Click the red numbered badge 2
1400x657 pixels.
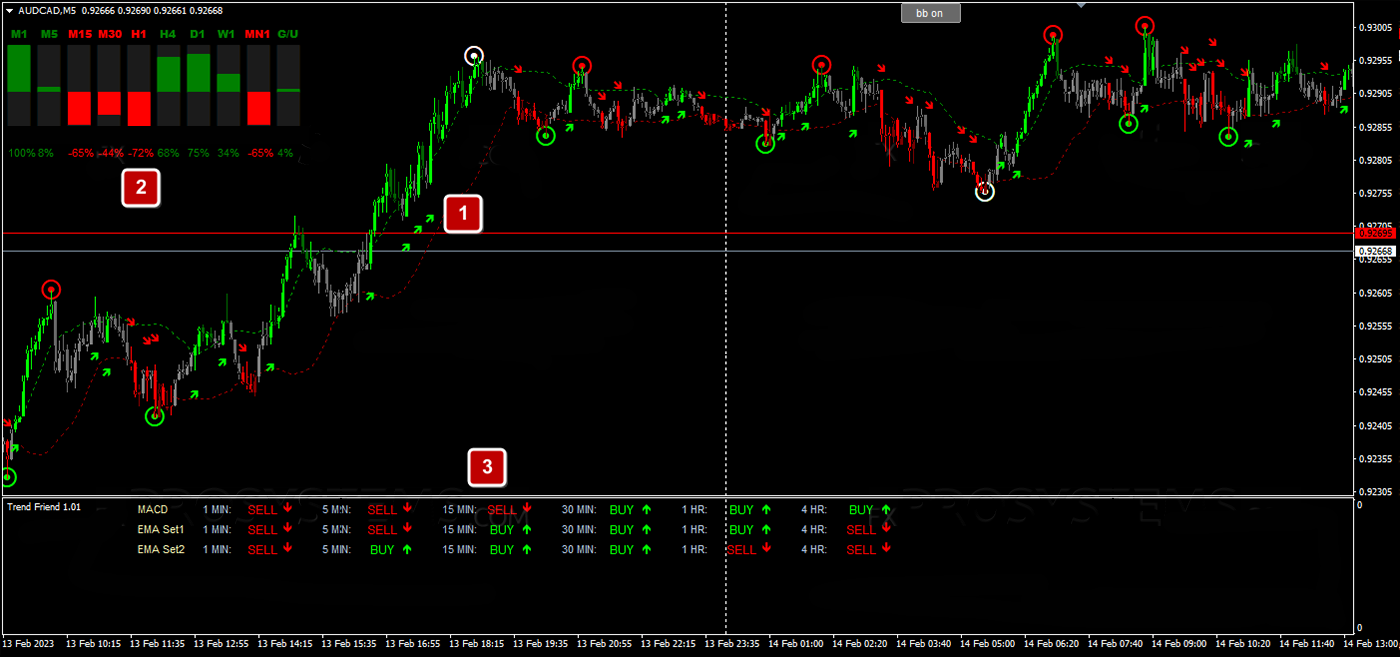coord(140,187)
